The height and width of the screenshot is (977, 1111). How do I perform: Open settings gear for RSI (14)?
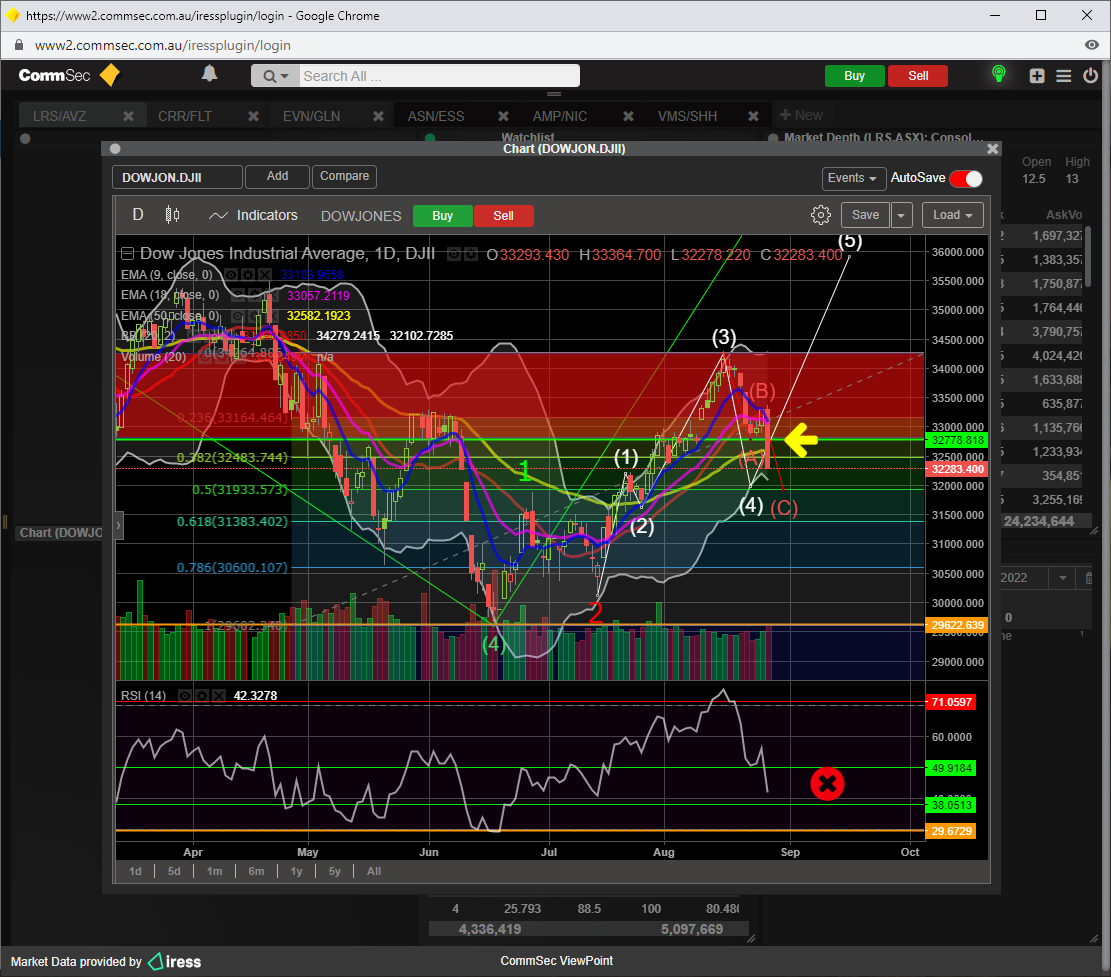[202, 696]
